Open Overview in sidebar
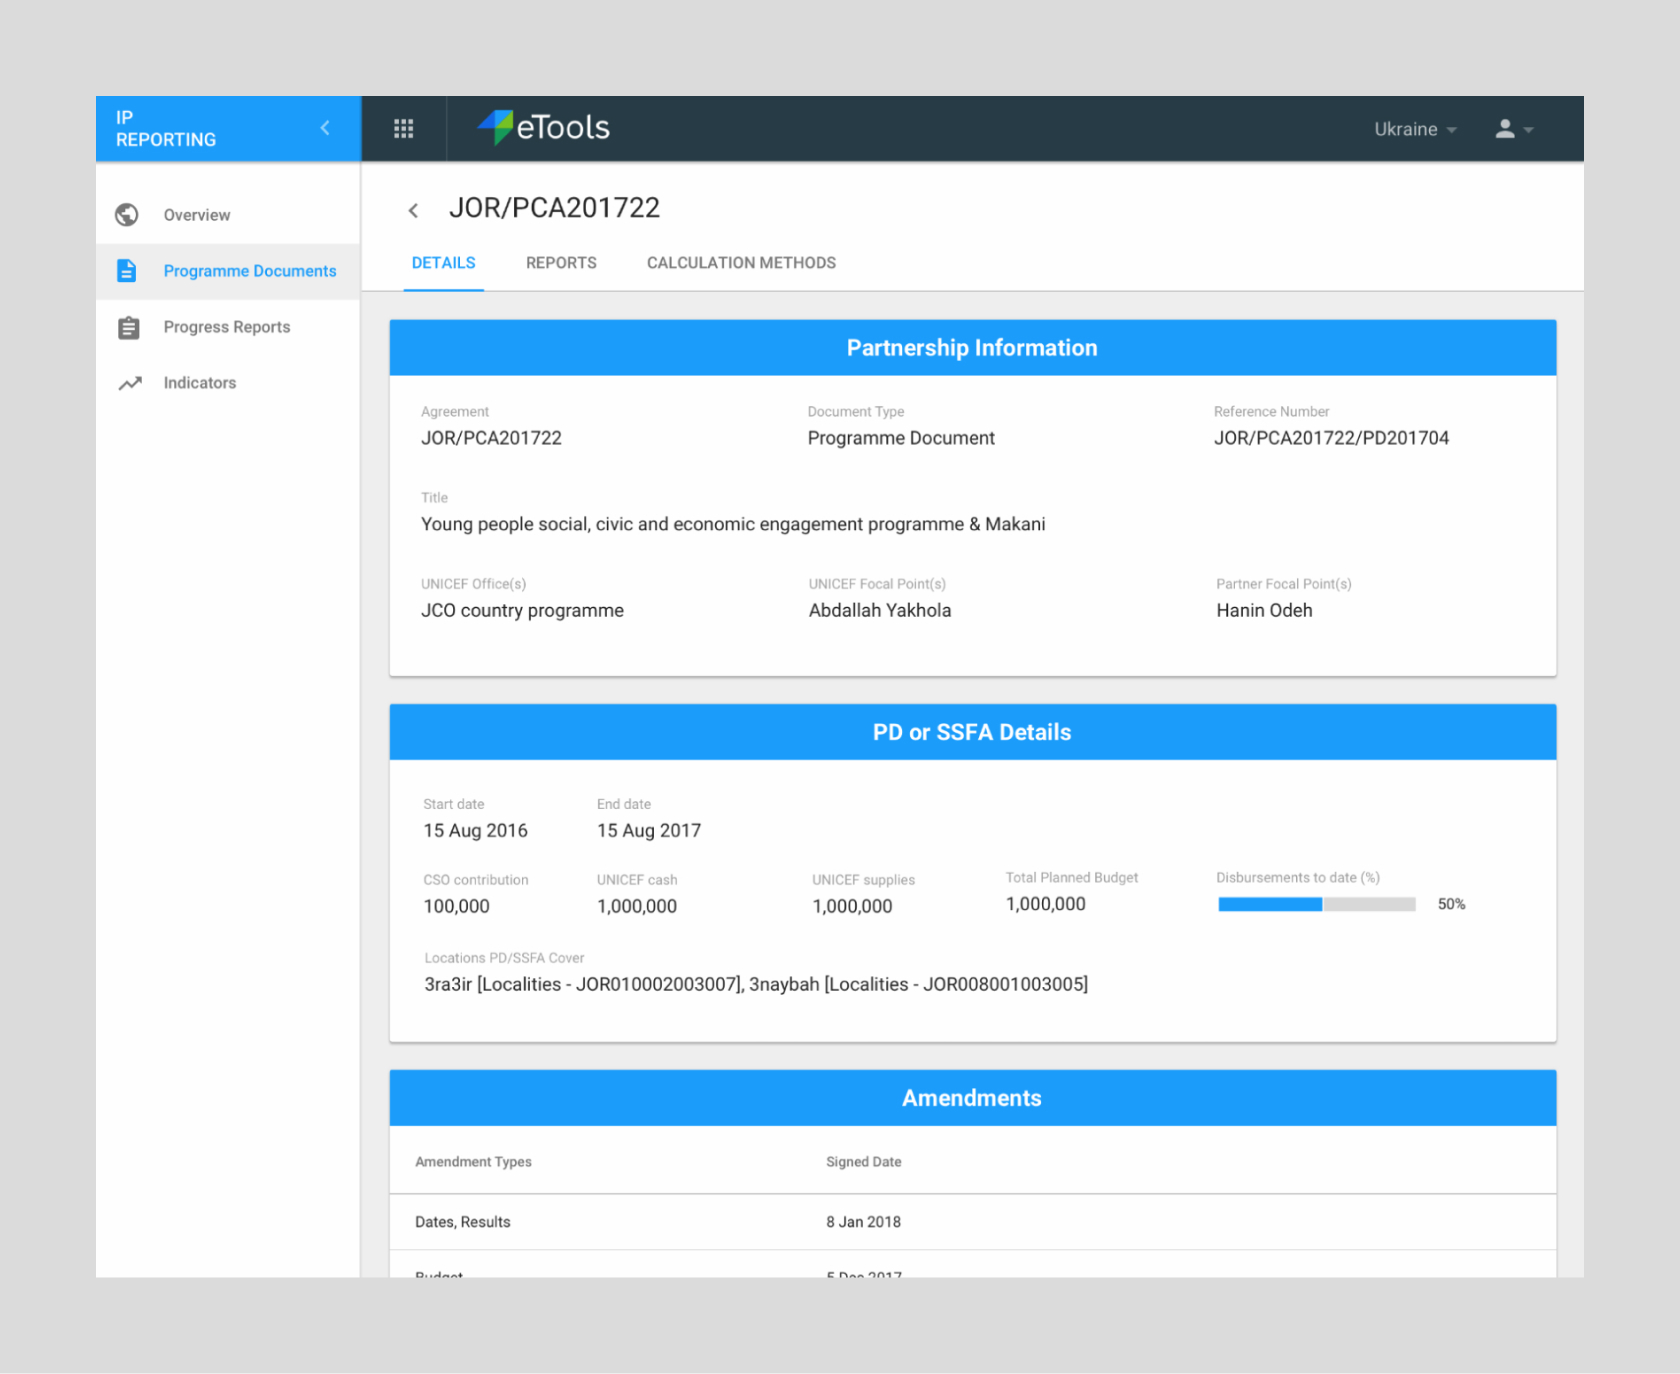 click(197, 215)
